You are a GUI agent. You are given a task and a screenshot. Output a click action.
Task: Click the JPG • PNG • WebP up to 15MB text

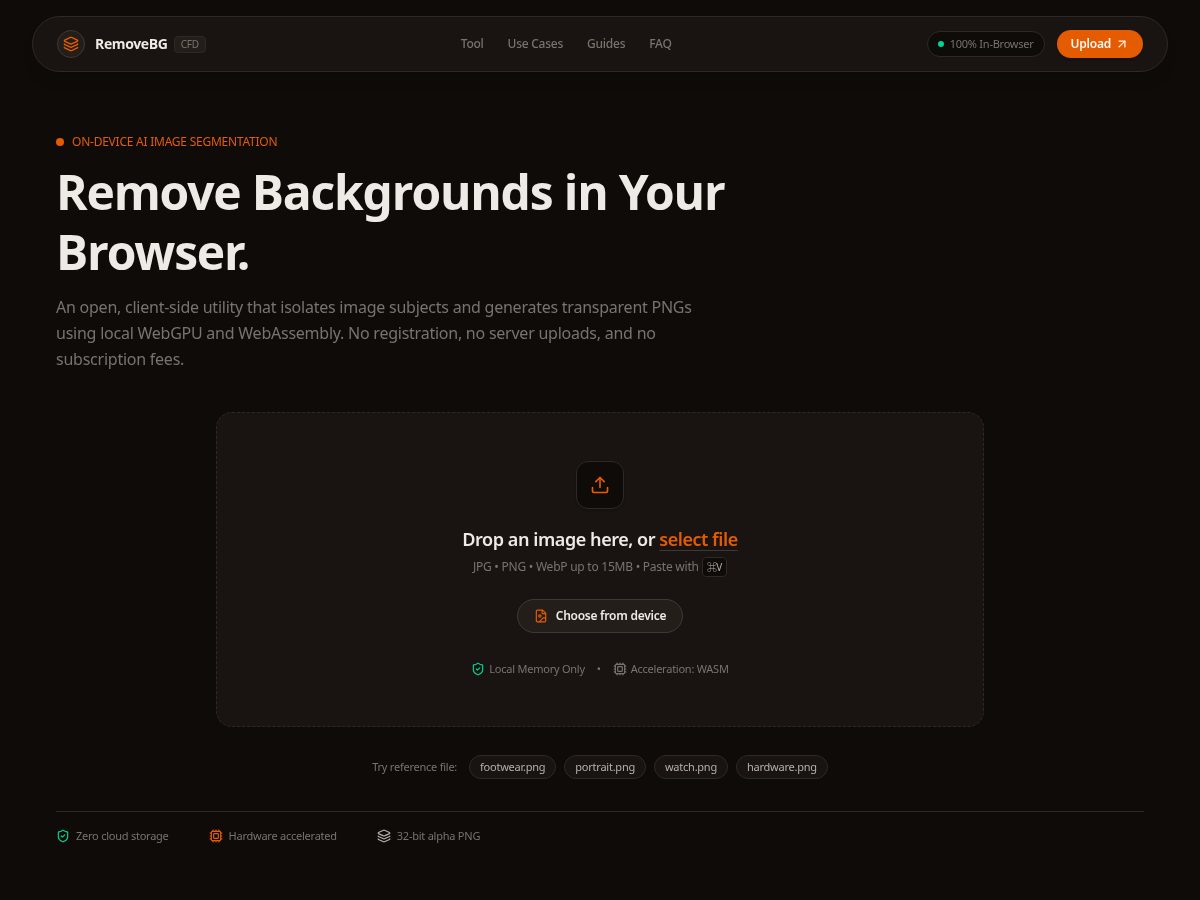point(553,567)
